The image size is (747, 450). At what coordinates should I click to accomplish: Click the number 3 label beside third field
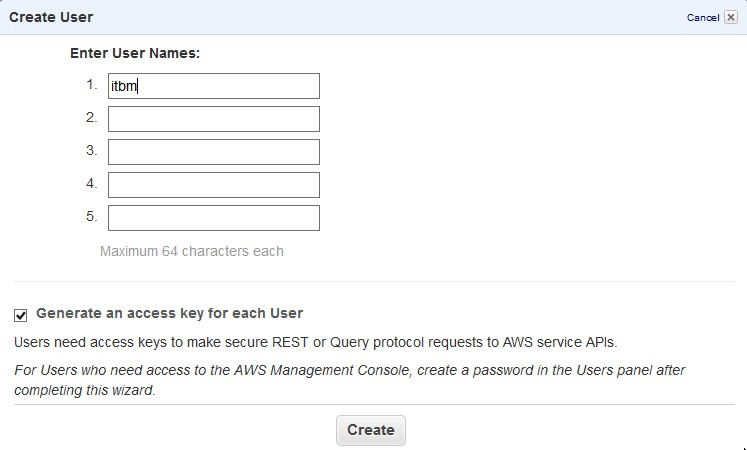pyautogui.click(x=91, y=151)
